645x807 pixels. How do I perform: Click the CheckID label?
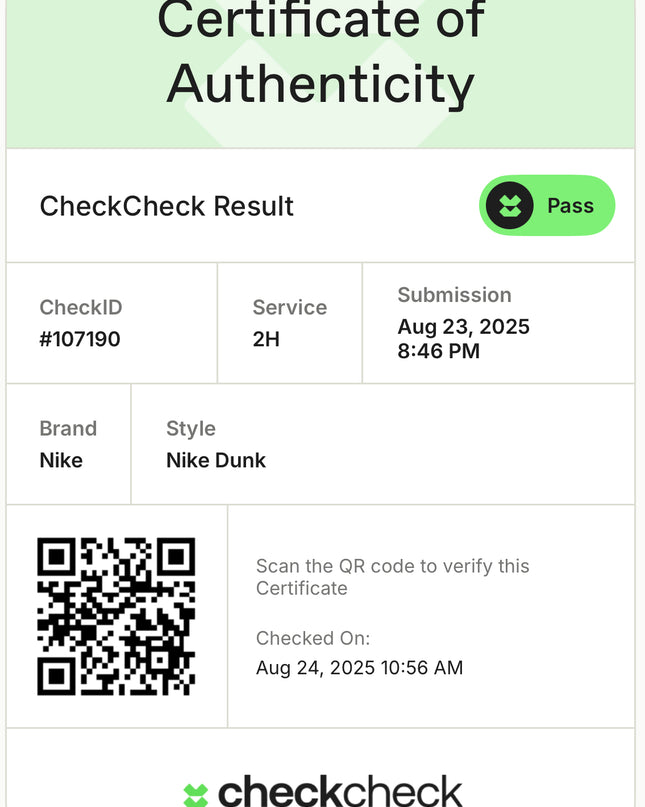81,307
